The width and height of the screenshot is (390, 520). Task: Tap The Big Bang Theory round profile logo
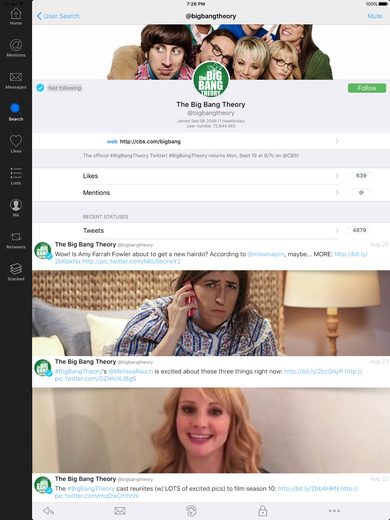pos(211,80)
